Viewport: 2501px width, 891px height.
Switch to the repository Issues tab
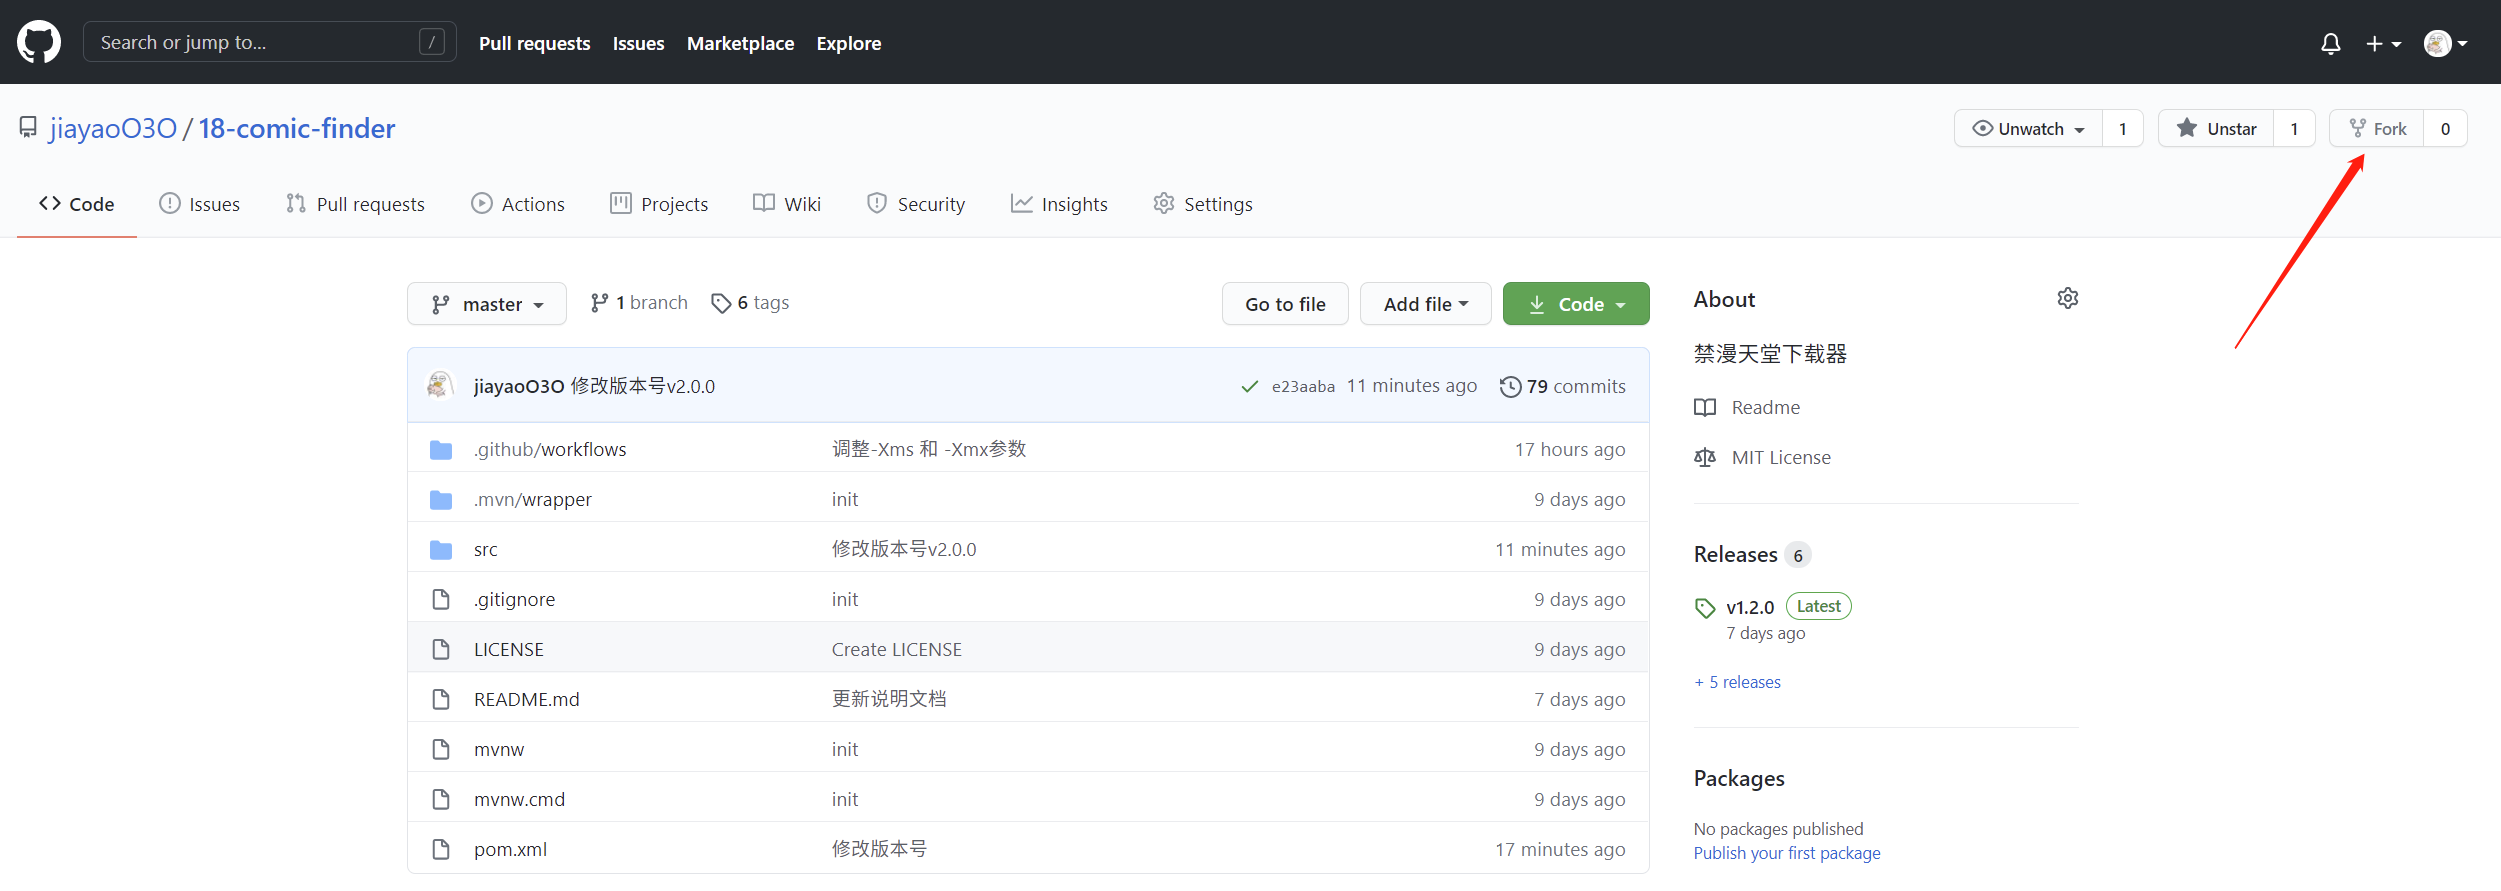(199, 204)
